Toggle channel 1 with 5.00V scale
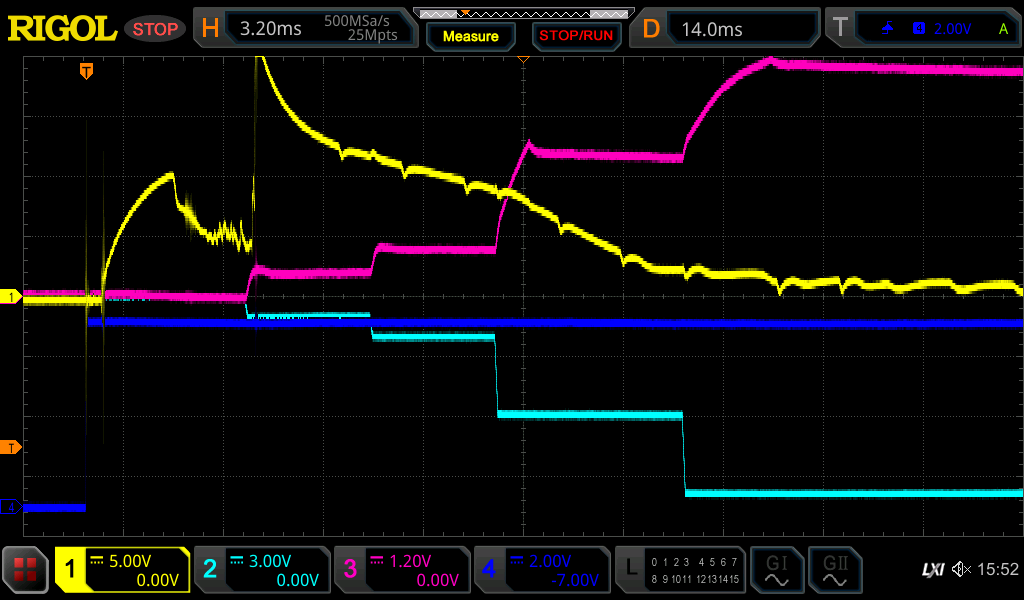The width and height of the screenshot is (1024, 600). (122, 570)
